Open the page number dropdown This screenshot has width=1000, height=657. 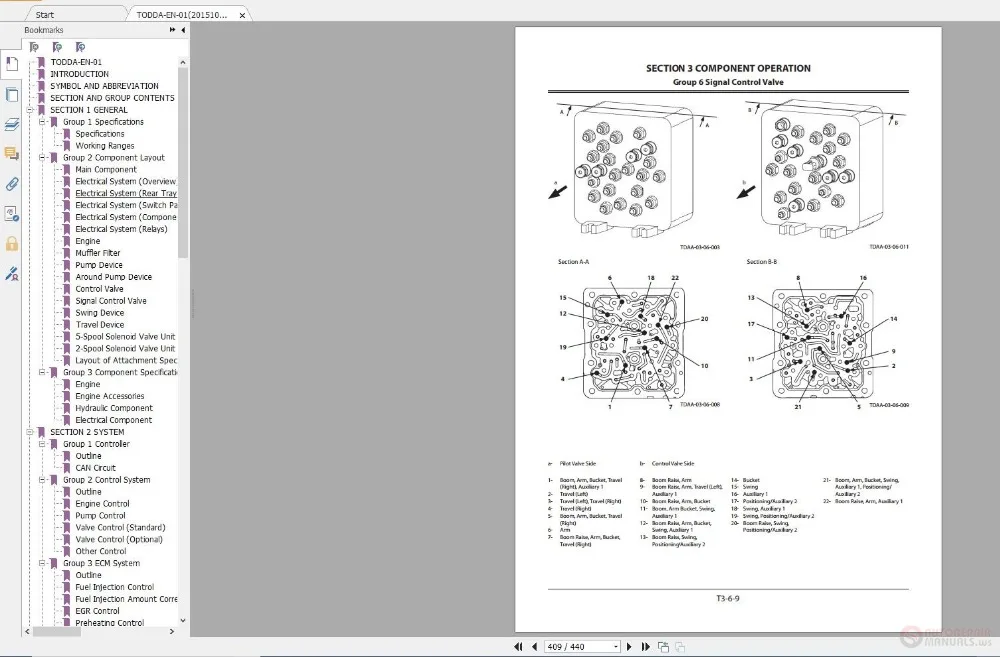point(615,647)
